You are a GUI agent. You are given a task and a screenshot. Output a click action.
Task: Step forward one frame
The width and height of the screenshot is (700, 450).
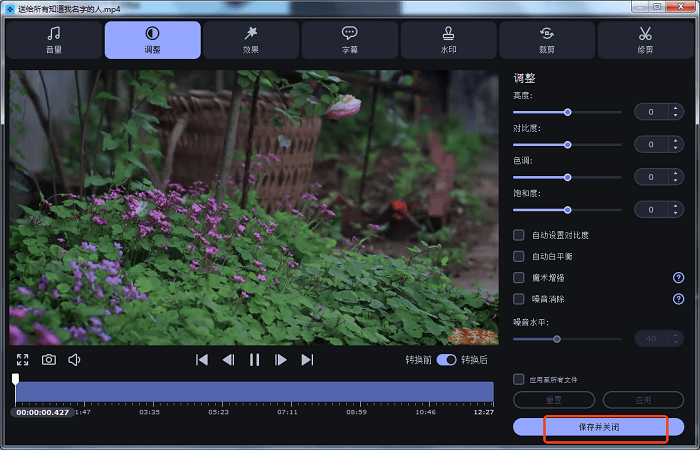click(x=280, y=360)
